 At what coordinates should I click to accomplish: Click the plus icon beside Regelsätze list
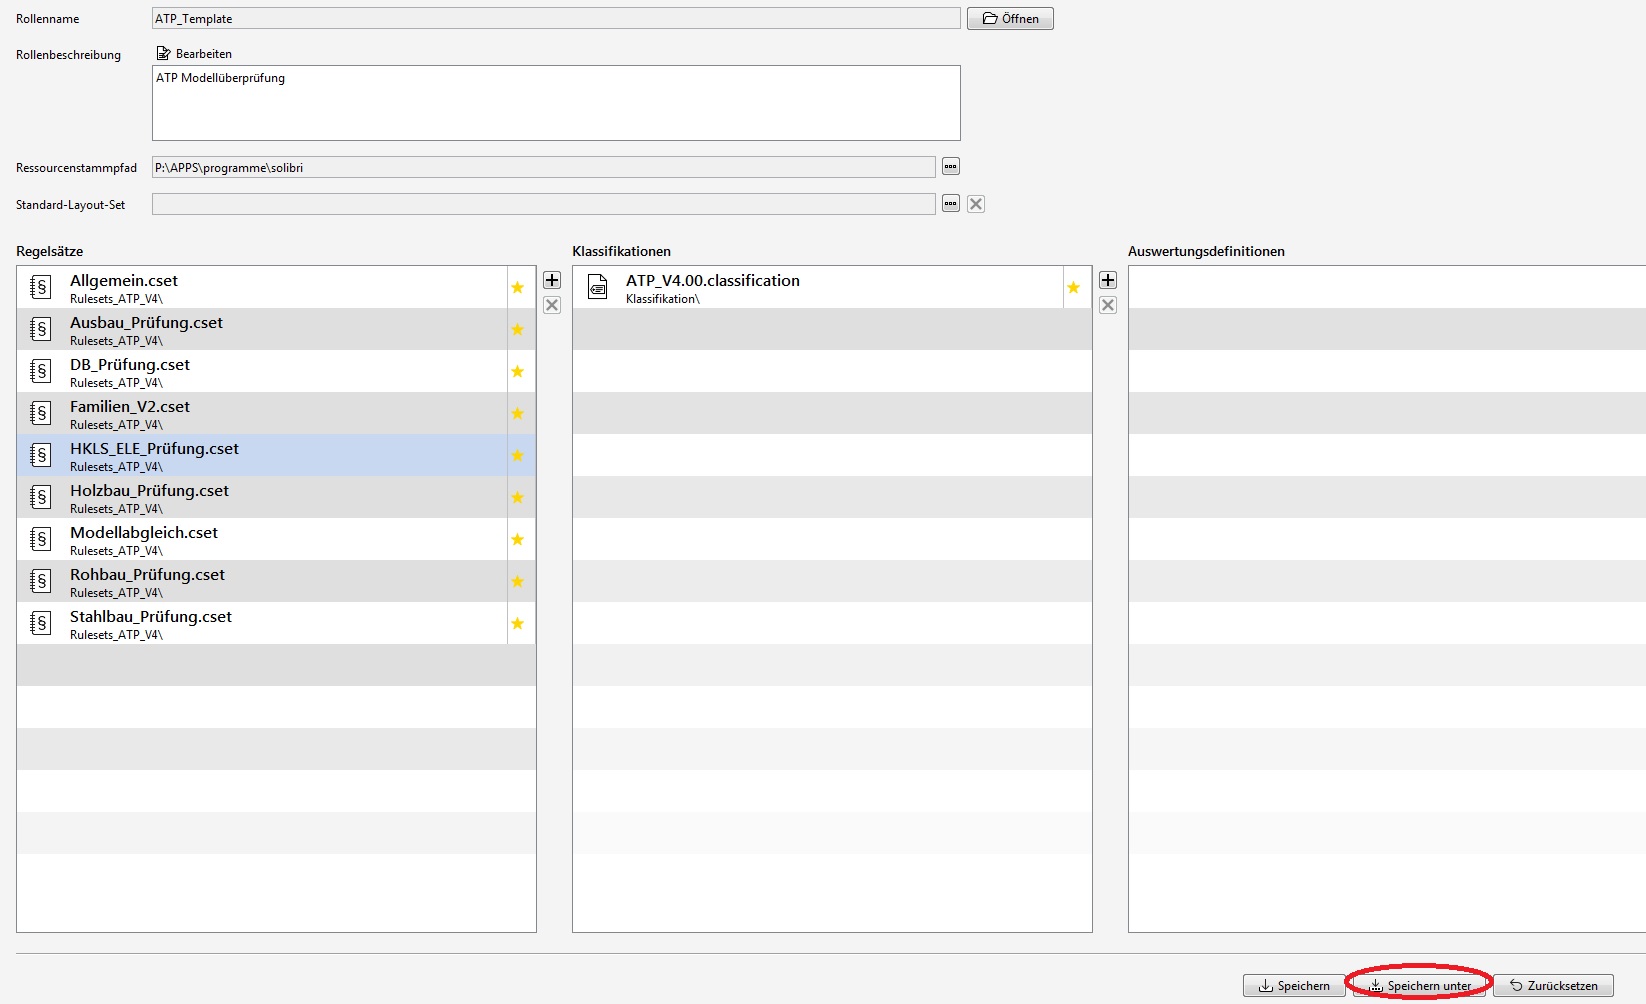pyautogui.click(x=552, y=280)
